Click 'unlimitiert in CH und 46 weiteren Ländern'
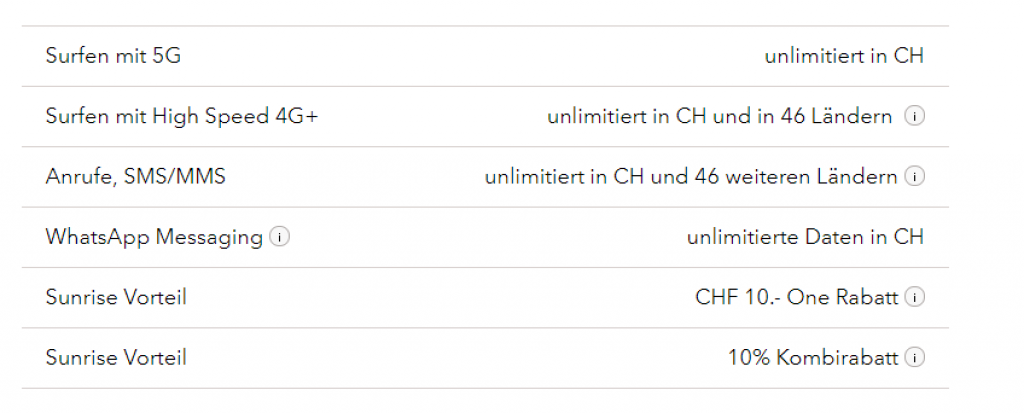 tap(691, 177)
